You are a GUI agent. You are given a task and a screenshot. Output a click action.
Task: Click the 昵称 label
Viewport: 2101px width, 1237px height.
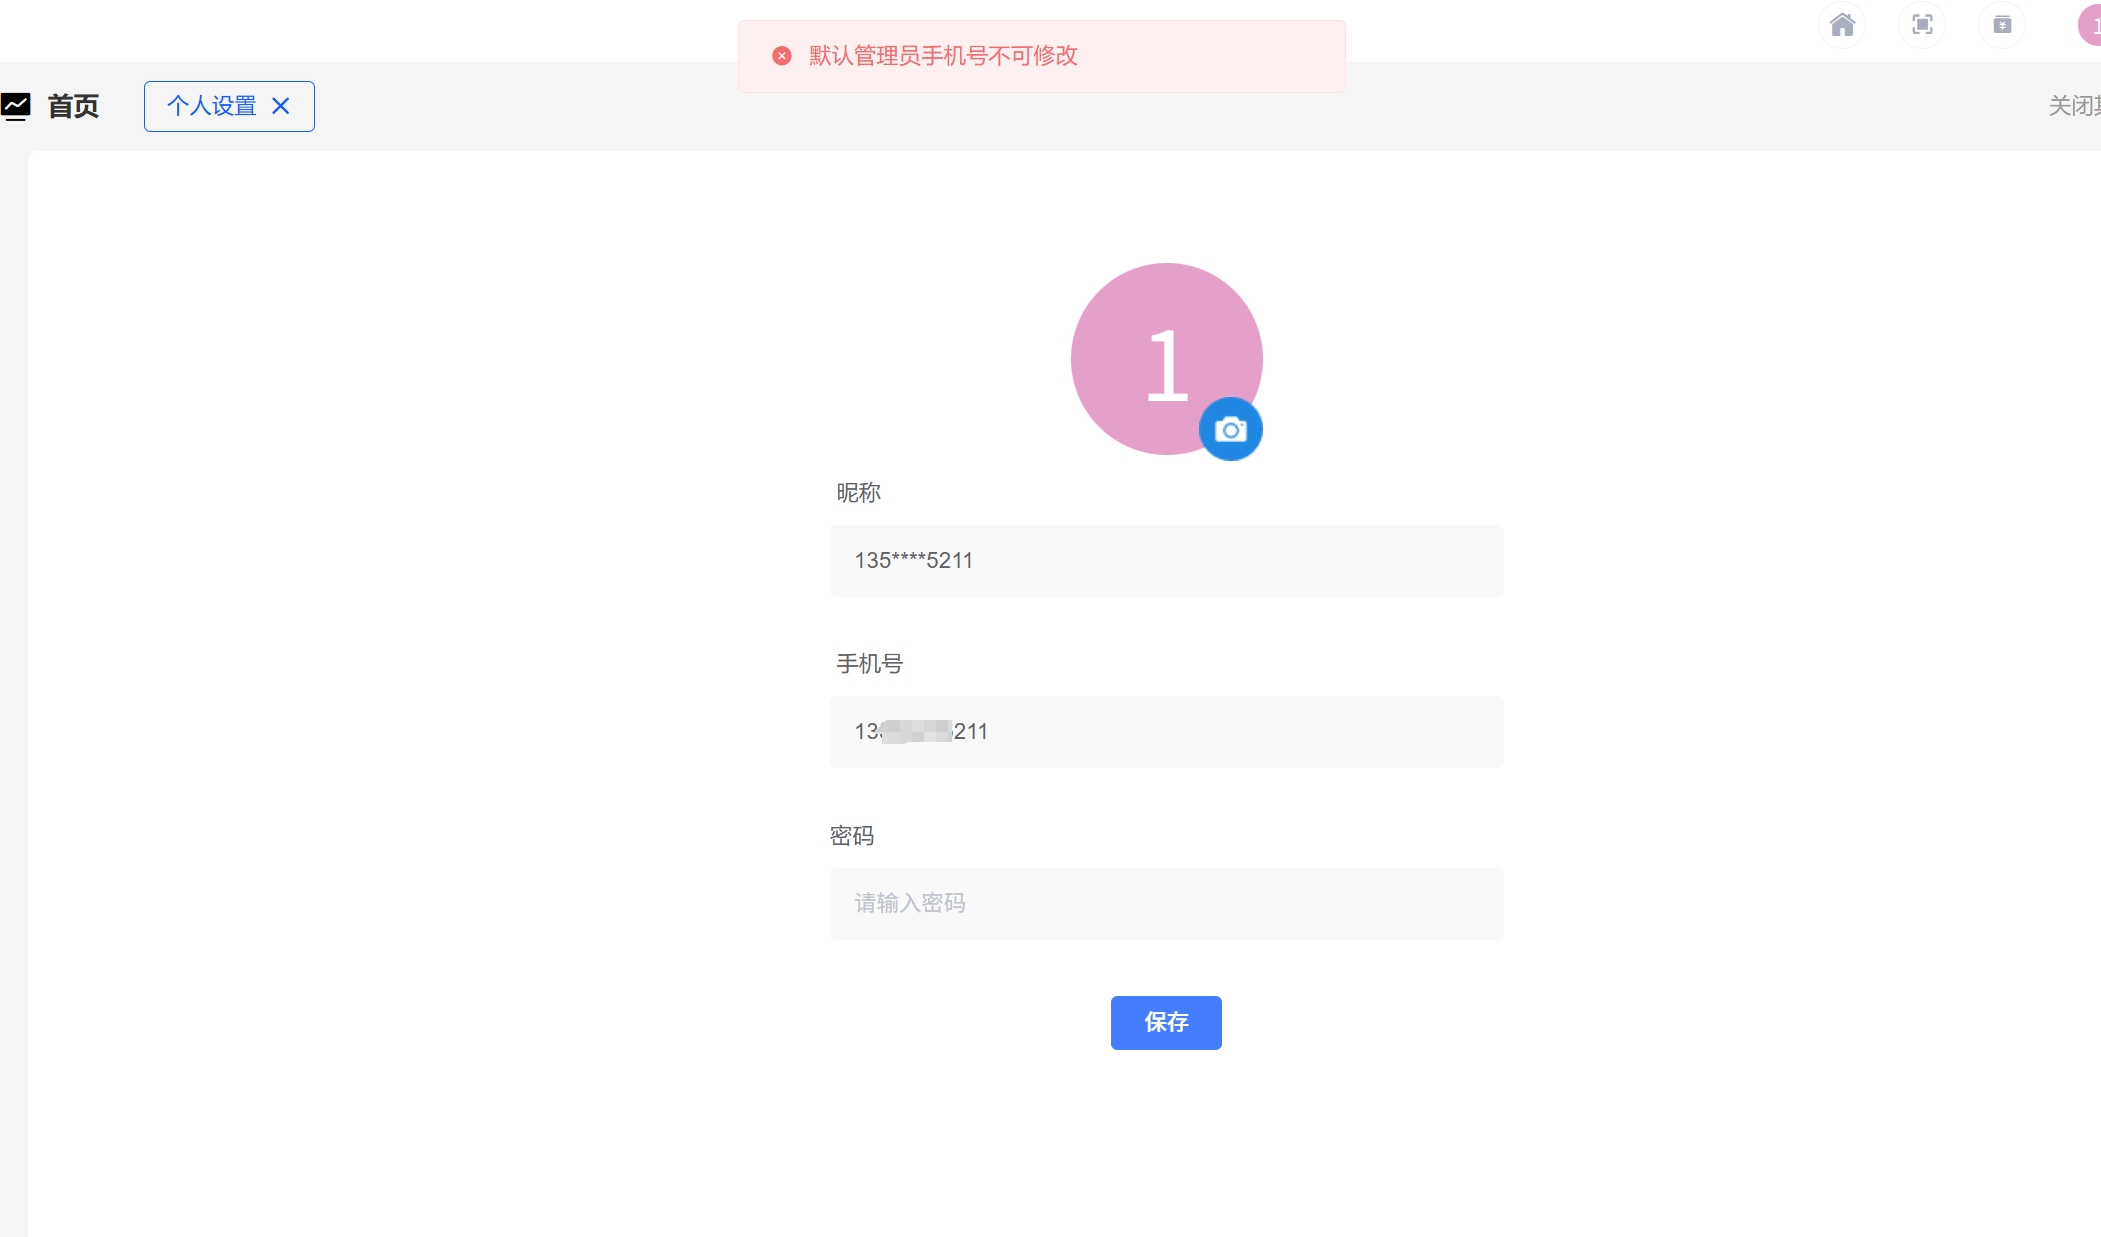point(858,493)
